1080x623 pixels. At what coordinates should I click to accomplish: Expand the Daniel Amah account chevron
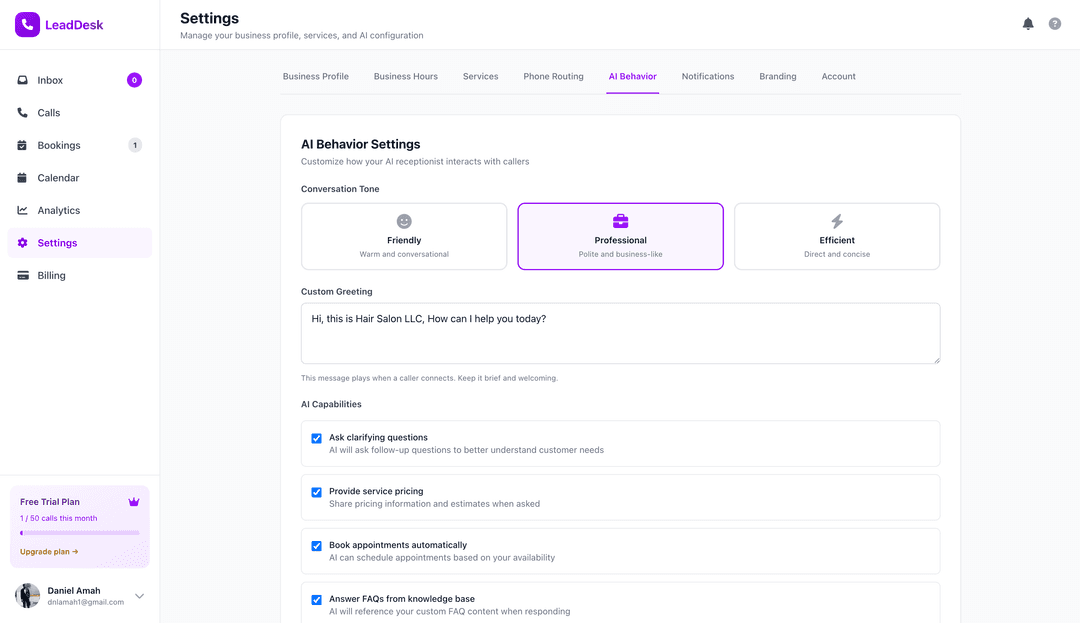139,596
